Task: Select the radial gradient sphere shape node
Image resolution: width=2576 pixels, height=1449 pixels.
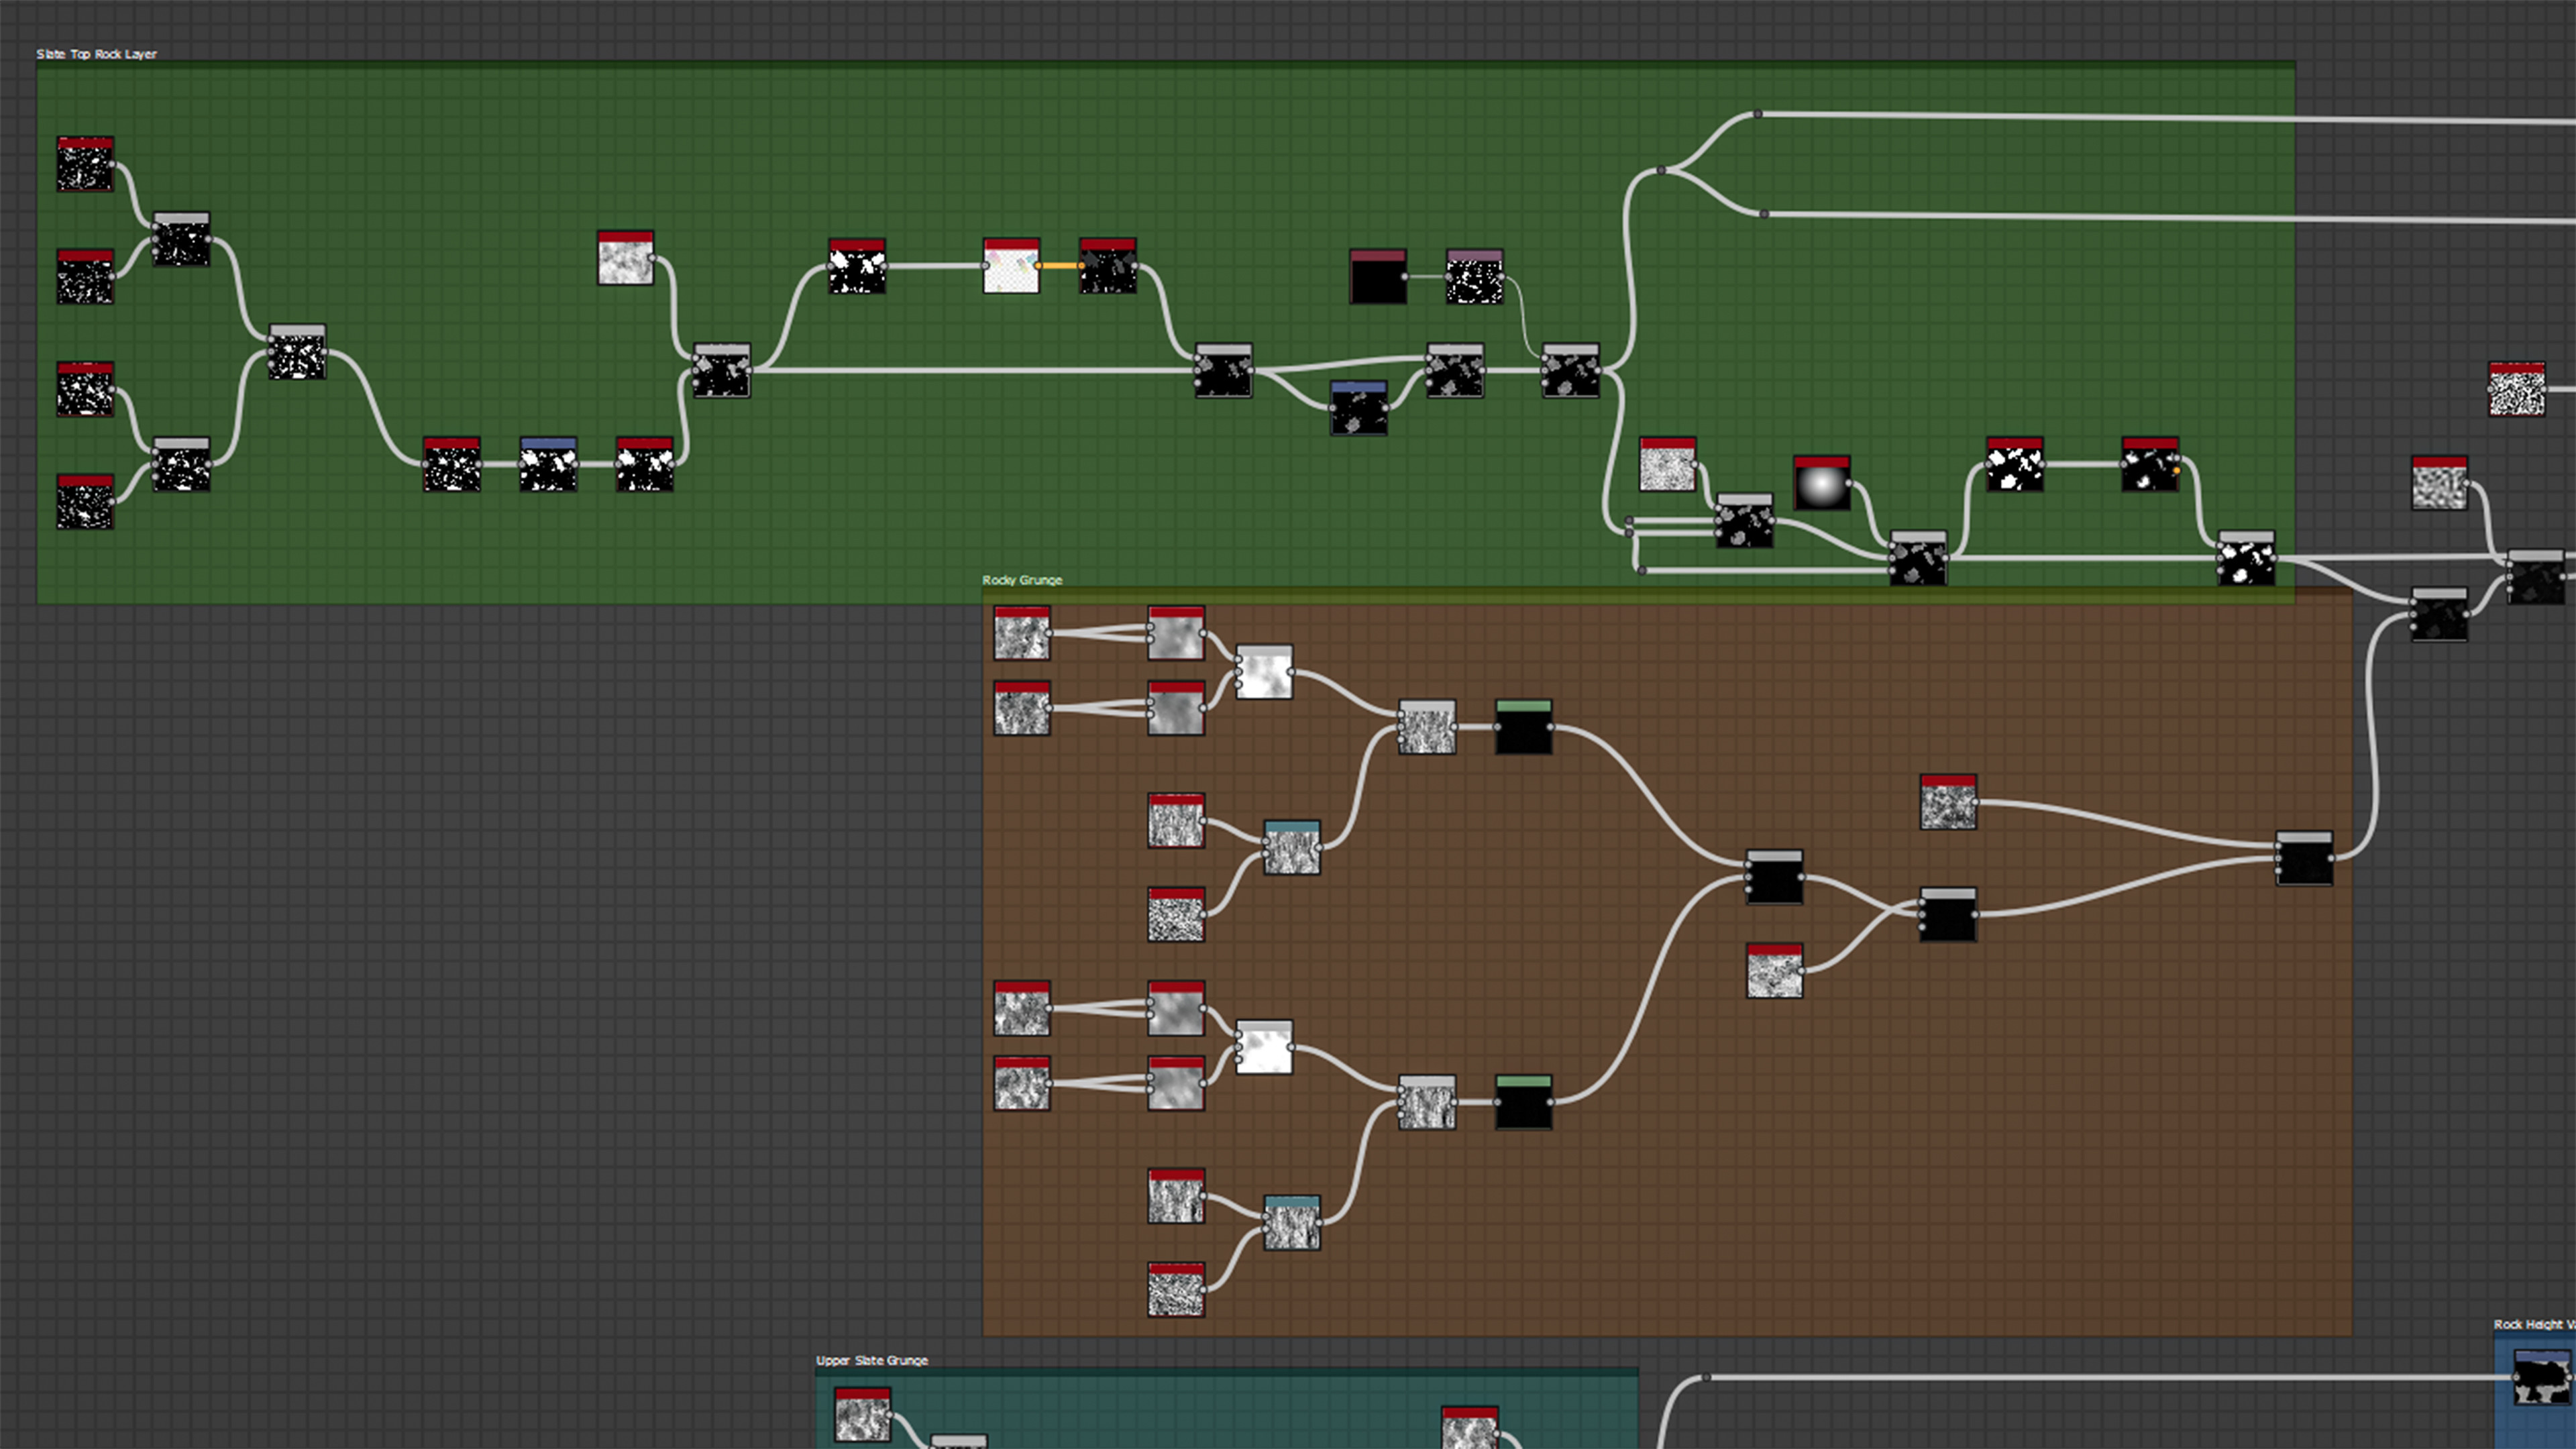Action: 1822,483
